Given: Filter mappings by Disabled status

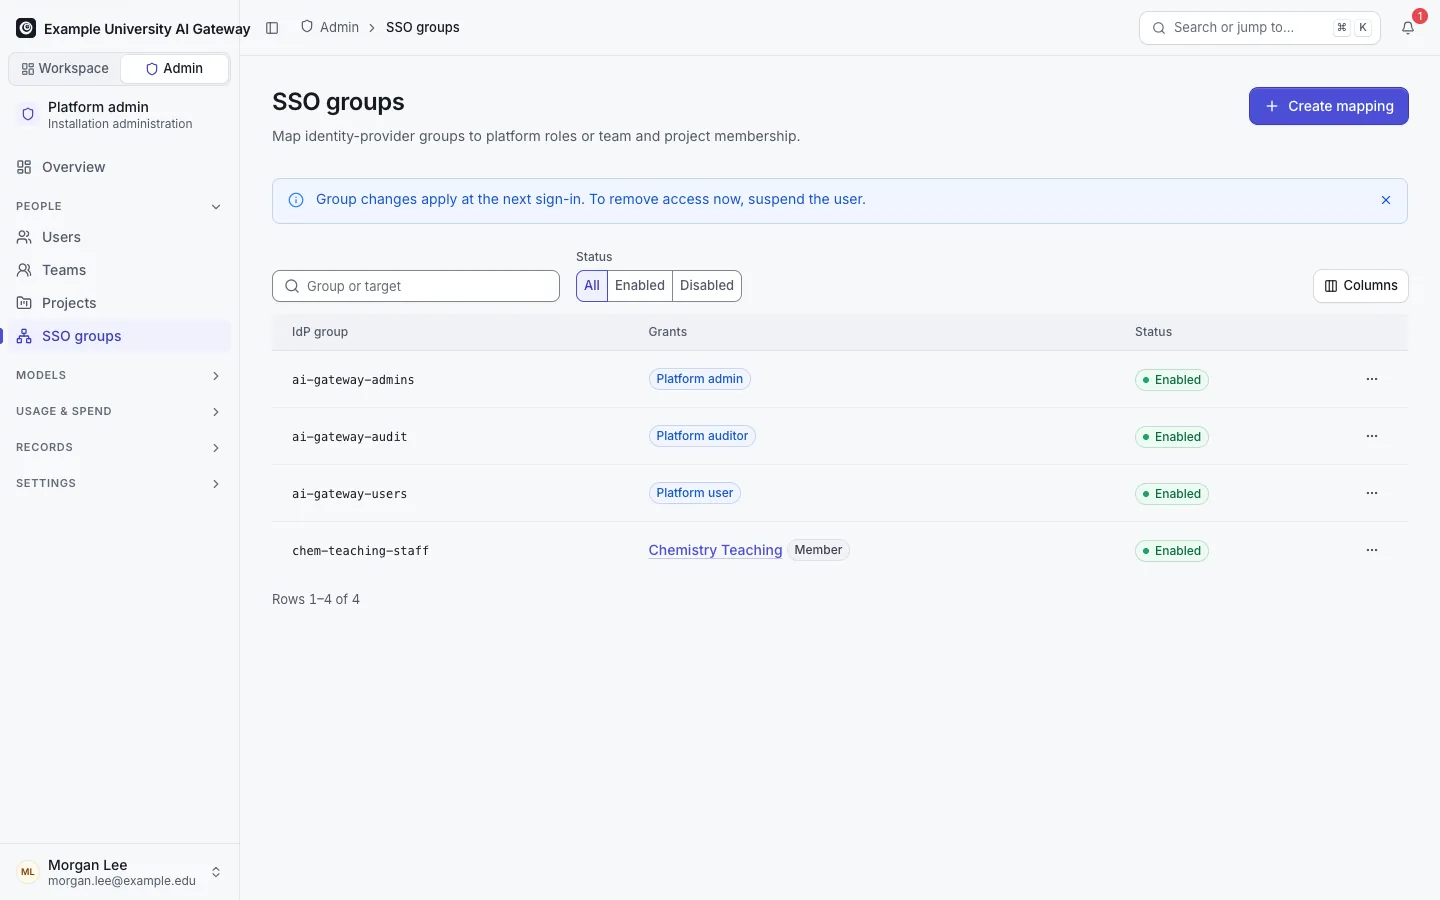Looking at the screenshot, I should click(x=707, y=286).
